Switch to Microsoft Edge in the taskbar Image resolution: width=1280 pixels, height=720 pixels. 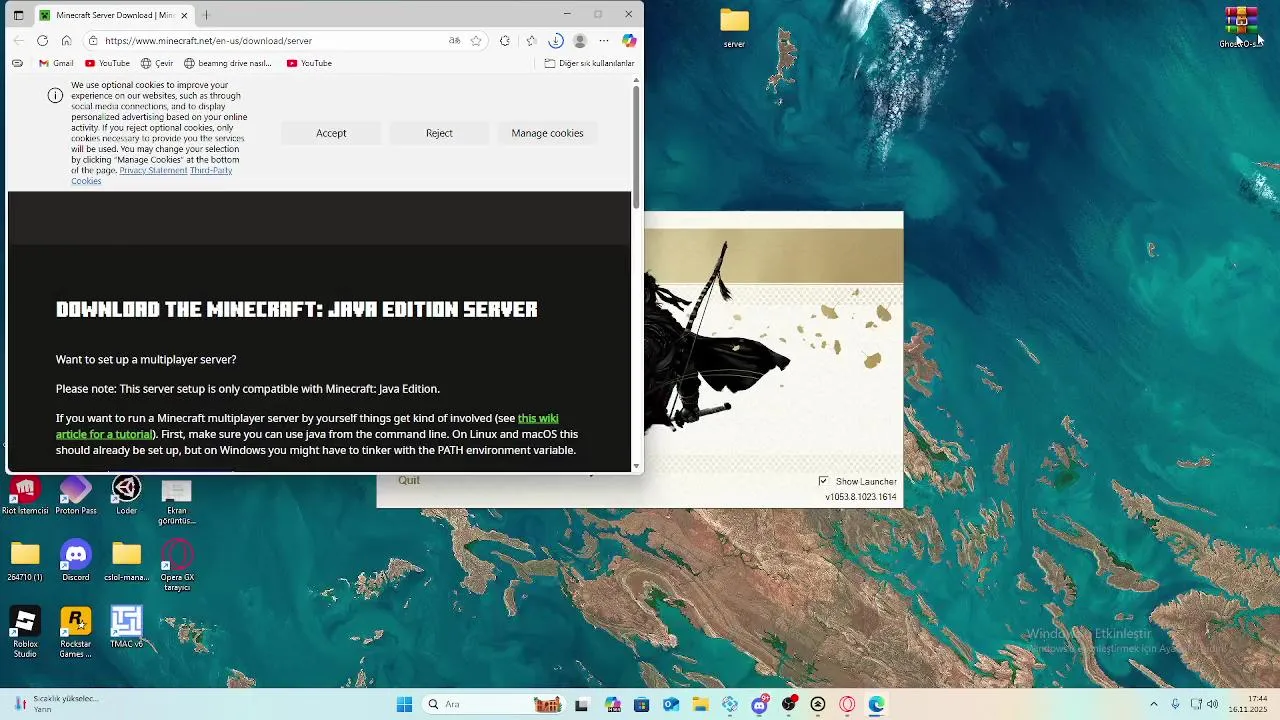click(876, 705)
